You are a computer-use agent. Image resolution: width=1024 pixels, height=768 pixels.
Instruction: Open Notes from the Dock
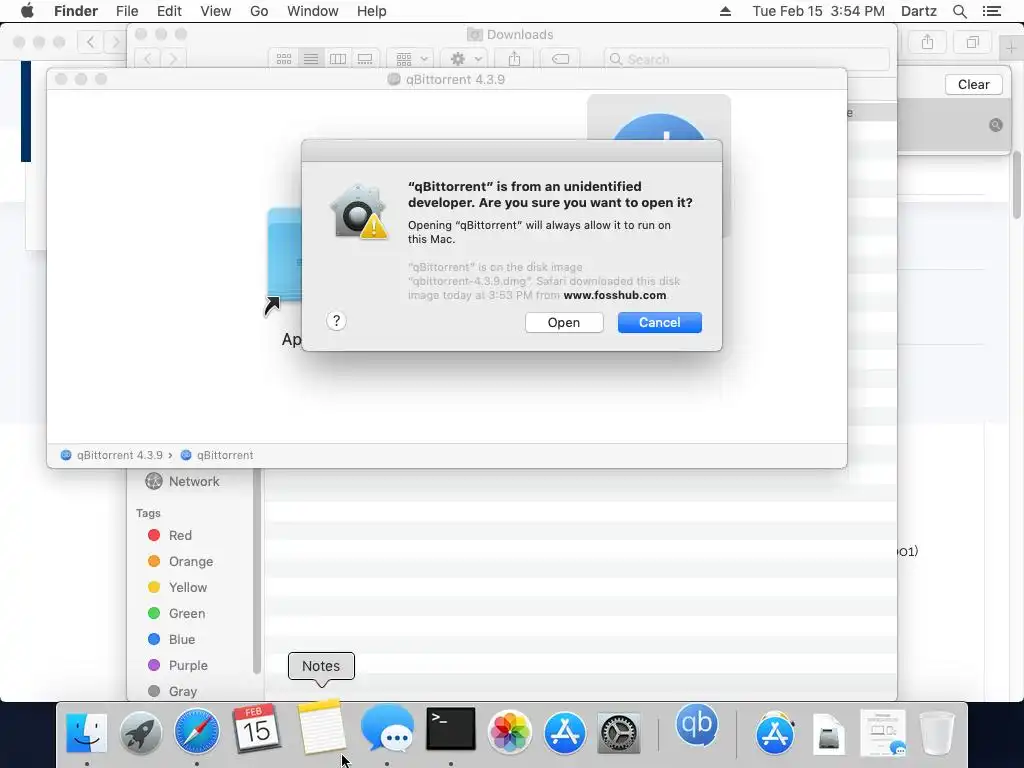pos(321,728)
